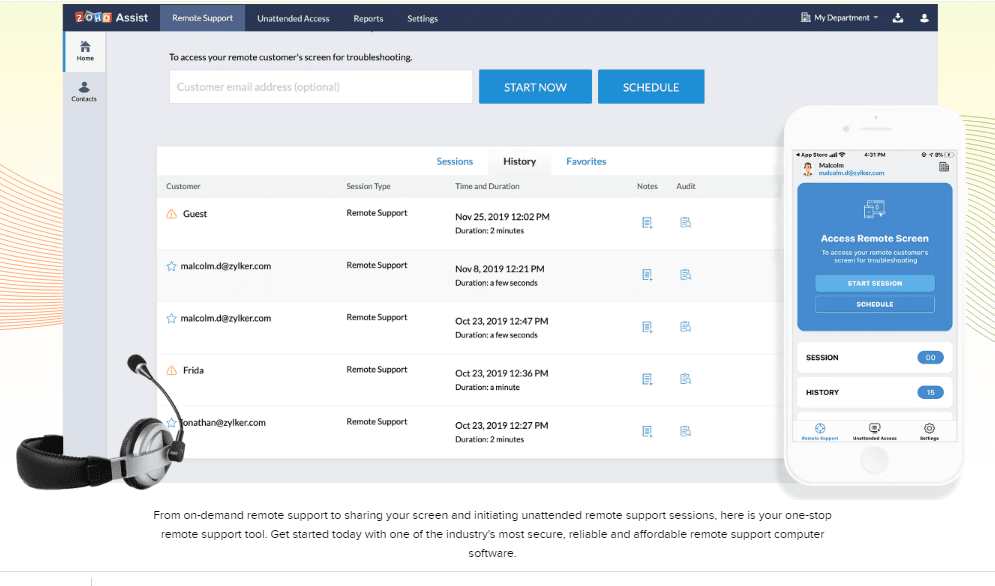This screenshot has height=586, width=995.
Task: Expand the My Department dropdown
Action: coord(840,18)
